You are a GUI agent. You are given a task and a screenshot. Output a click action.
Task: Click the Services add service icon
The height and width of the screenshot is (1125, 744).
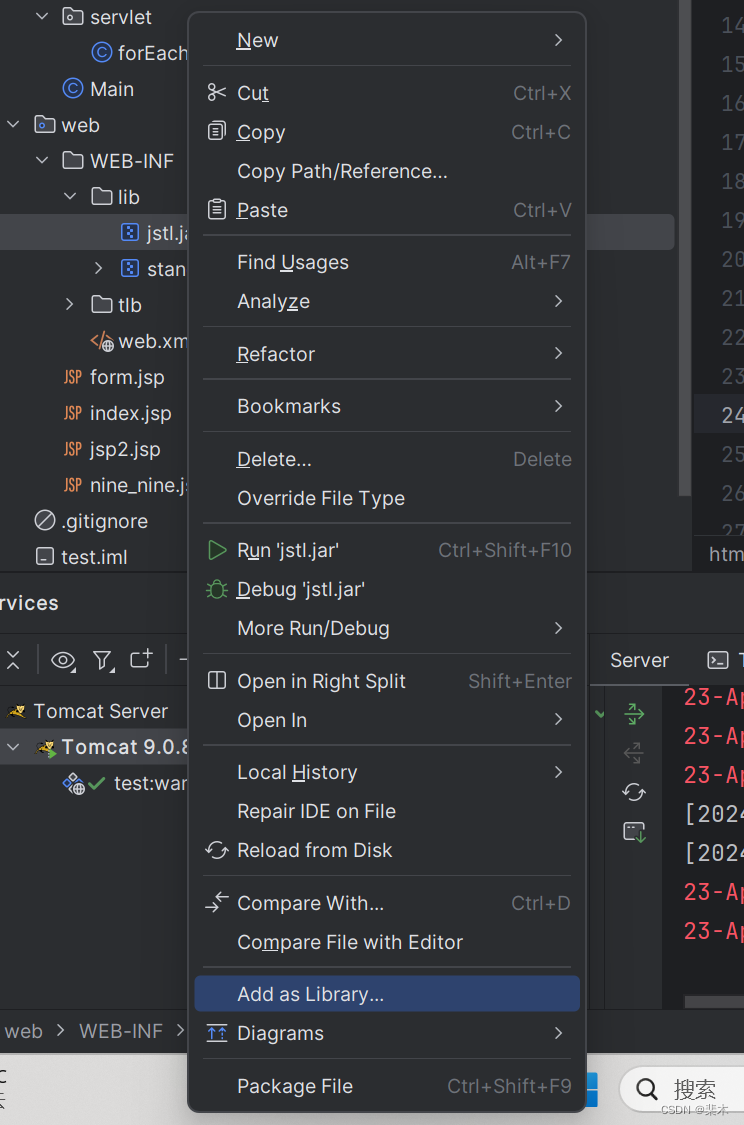pos(141,659)
